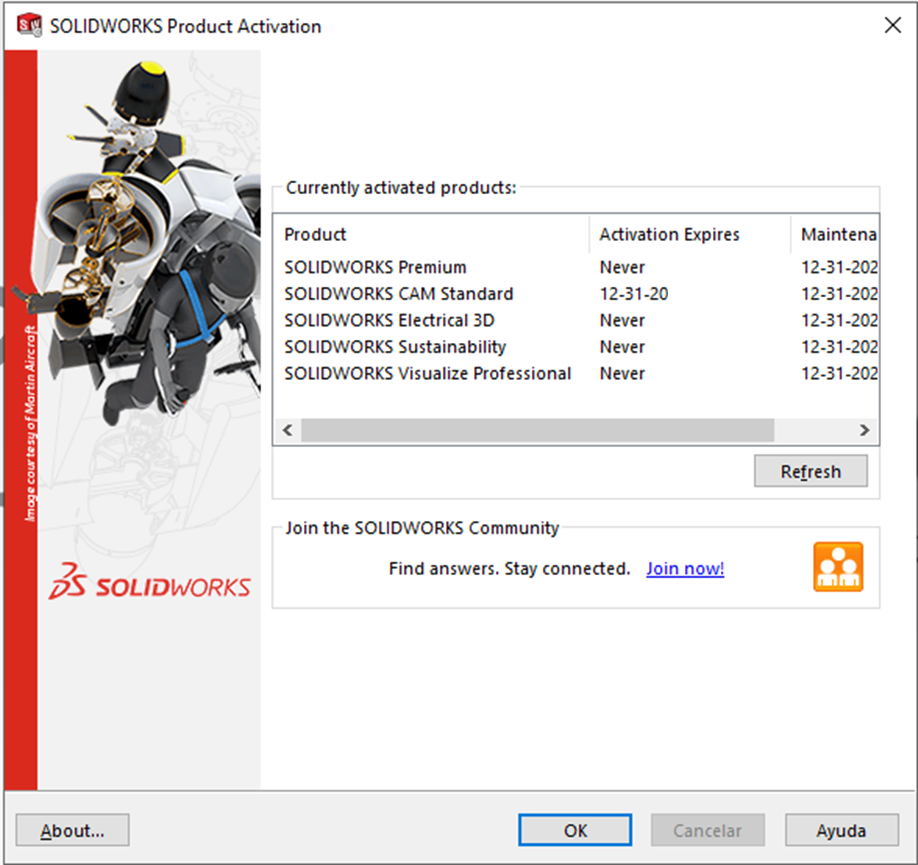
Task: Click the Cancelar button
Action: (707, 830)
